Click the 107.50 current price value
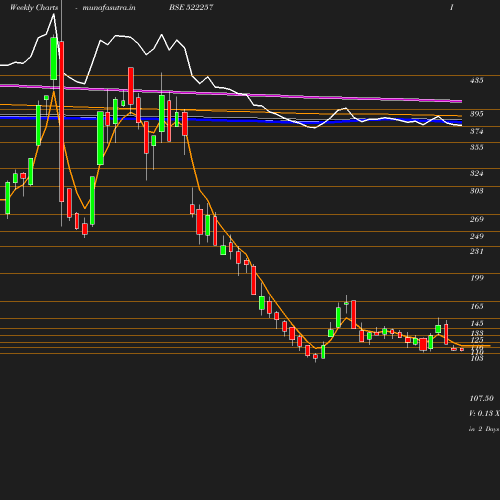The image size is (500, 500). tap(481, 398)
